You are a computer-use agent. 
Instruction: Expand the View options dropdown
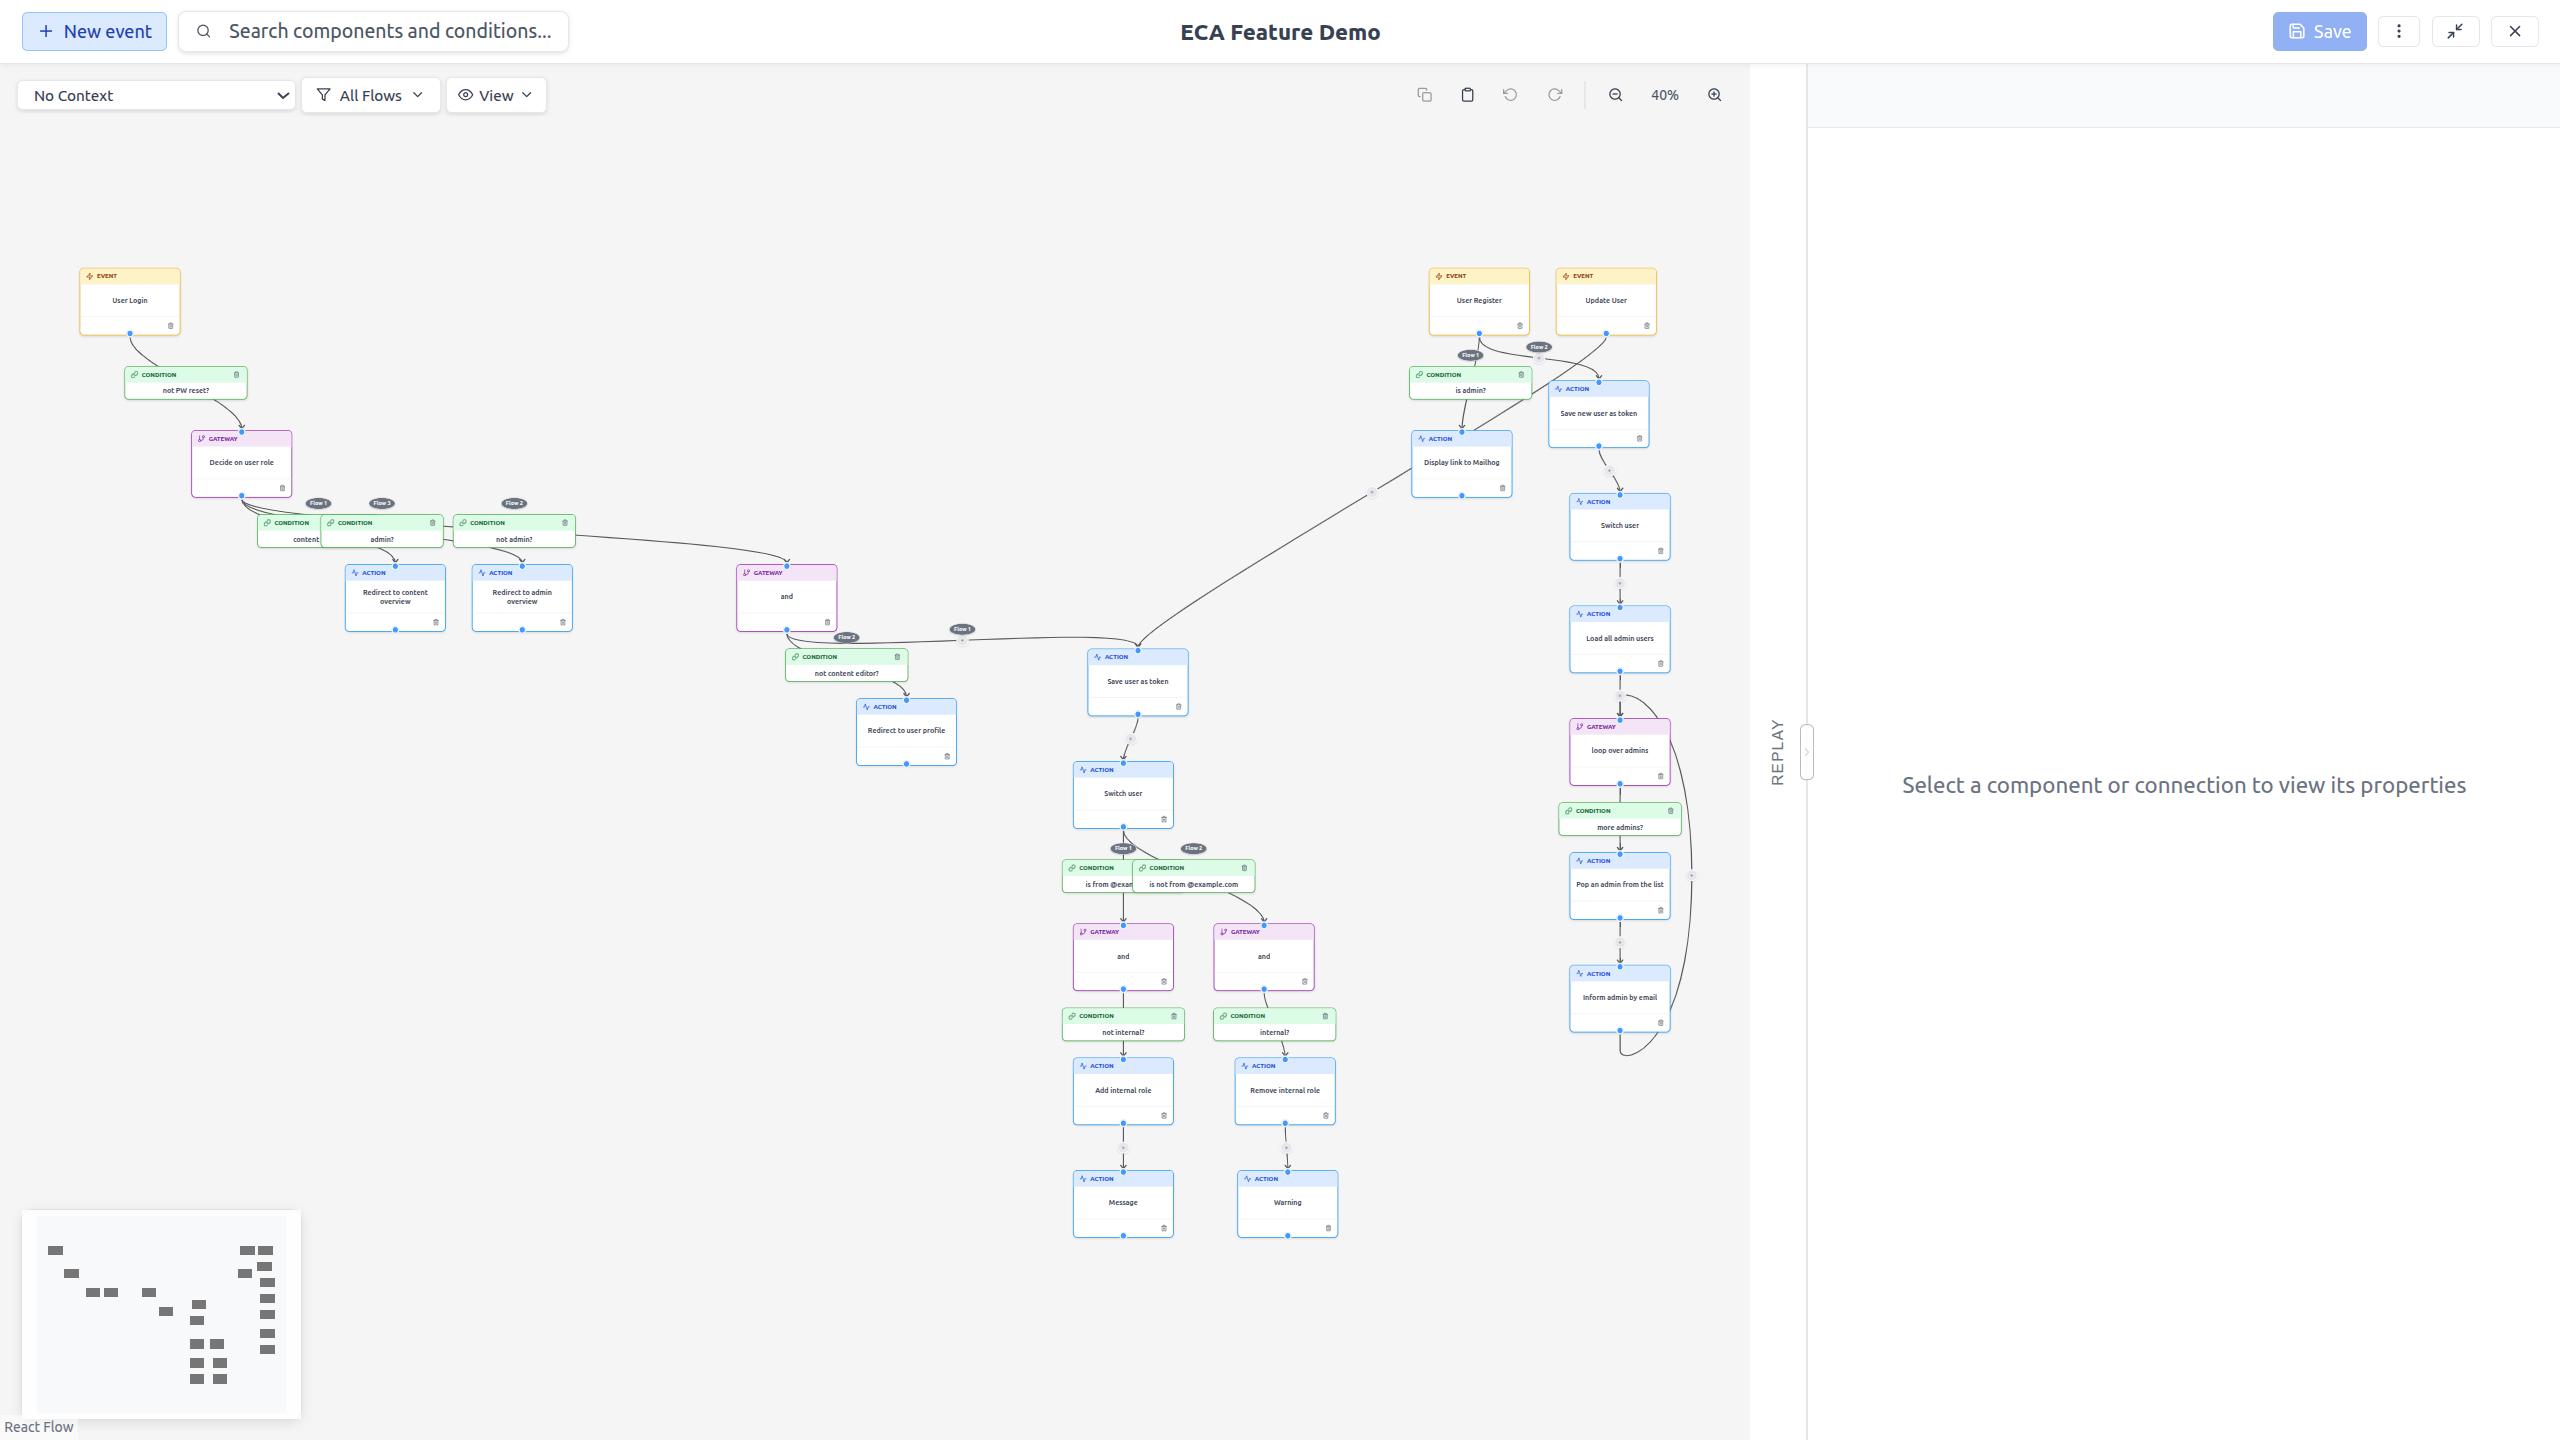[x=495, y=95]
